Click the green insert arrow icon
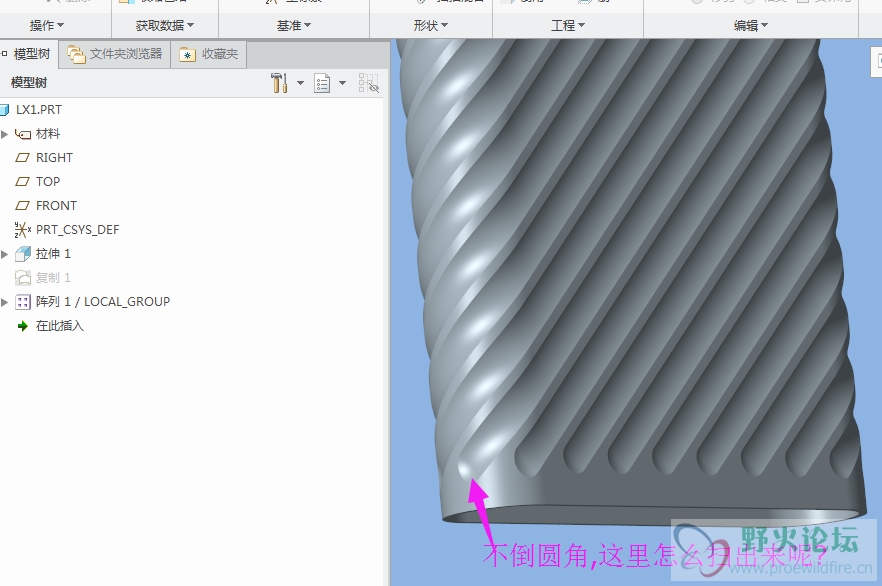This screenshot has height=586, width=882. [x=22, y=326]
